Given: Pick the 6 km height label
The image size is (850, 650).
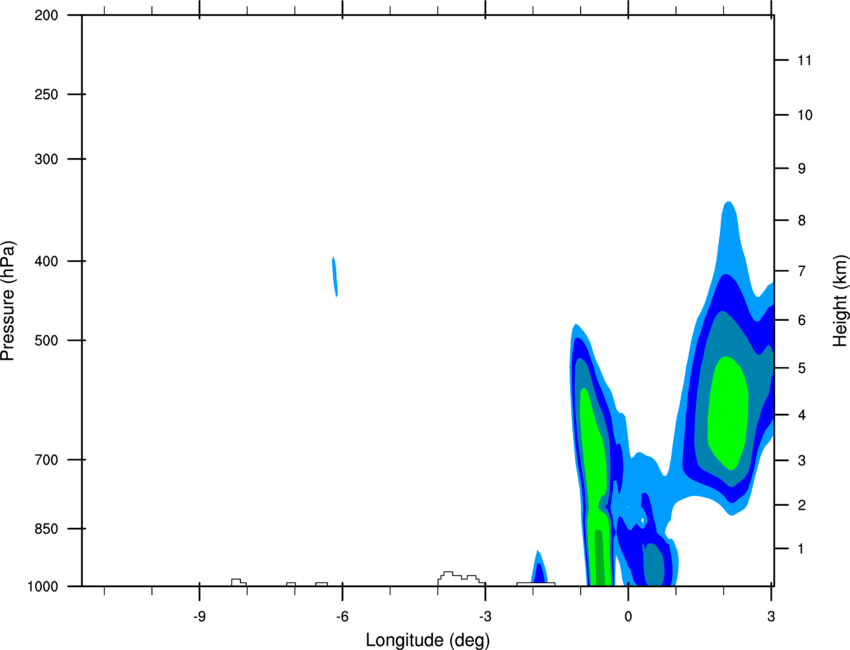Looking at the screenshot, I should click(802, 320).
